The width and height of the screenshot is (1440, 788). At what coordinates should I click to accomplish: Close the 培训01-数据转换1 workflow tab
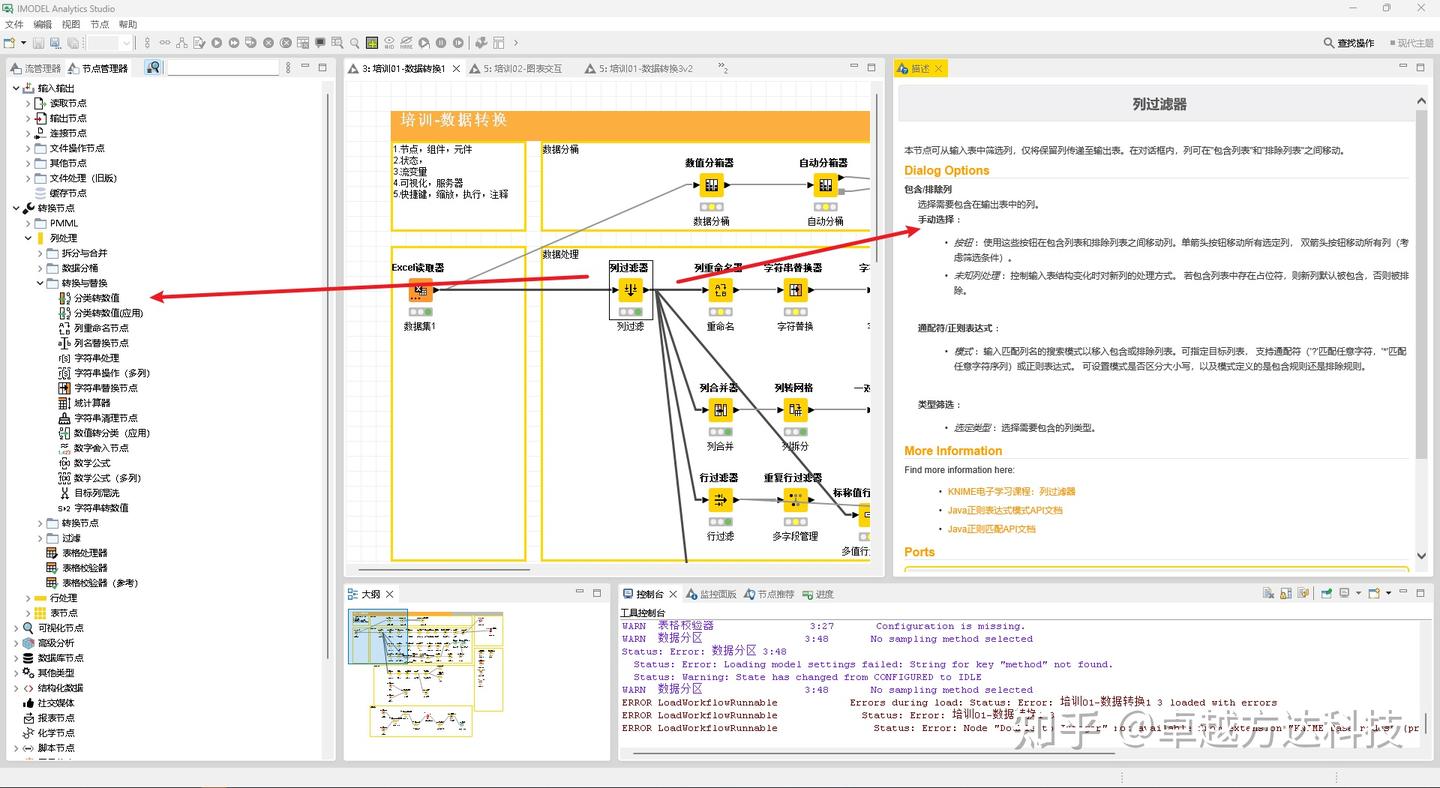[456, 68]
